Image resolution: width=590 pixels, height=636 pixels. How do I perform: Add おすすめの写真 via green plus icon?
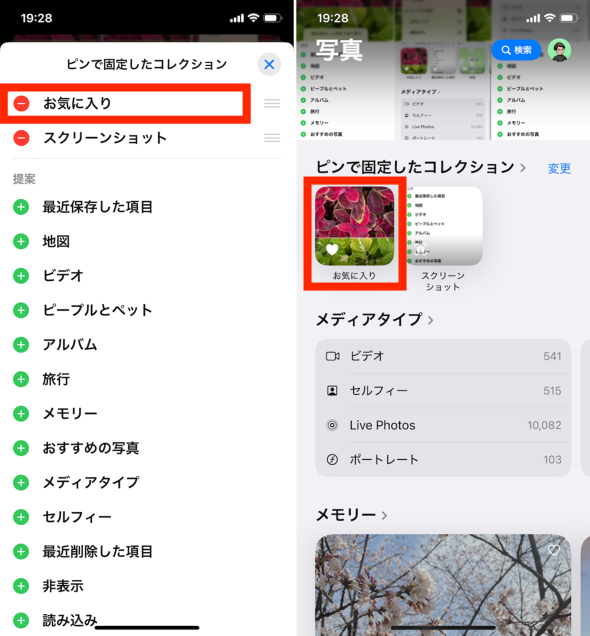[x=21, y=448]
